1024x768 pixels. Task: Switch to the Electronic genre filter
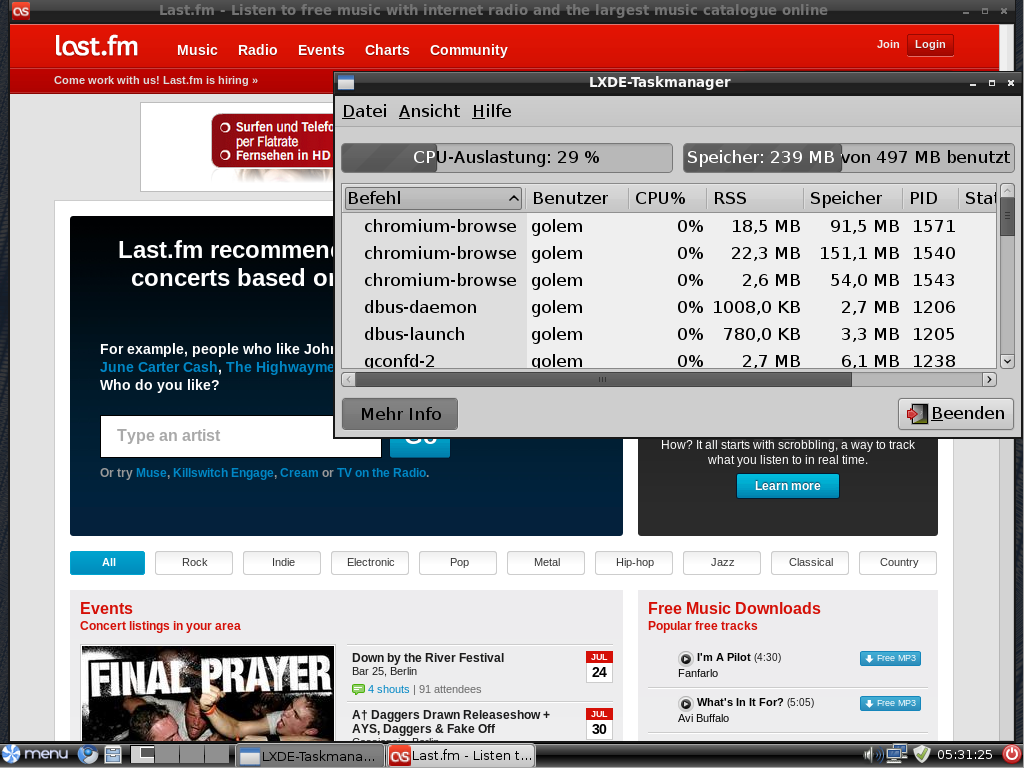click(369, 562)
